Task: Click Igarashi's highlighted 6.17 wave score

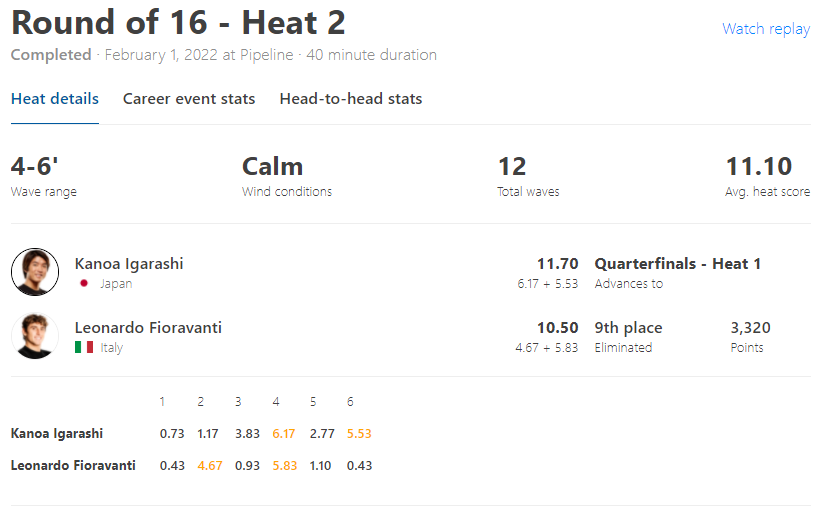Action: click(x=283, y=434)
